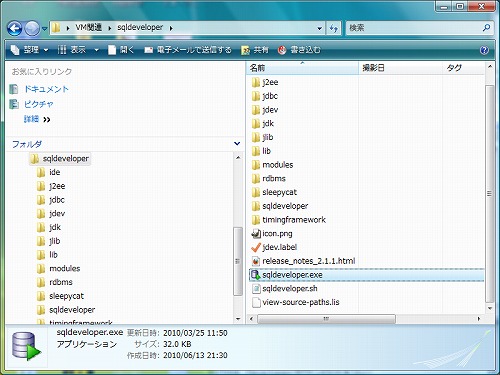The height and width of the screenshot is (375, 500).
Task: Collapse the フォルダ pane chevron
Action: click(237, 144)
